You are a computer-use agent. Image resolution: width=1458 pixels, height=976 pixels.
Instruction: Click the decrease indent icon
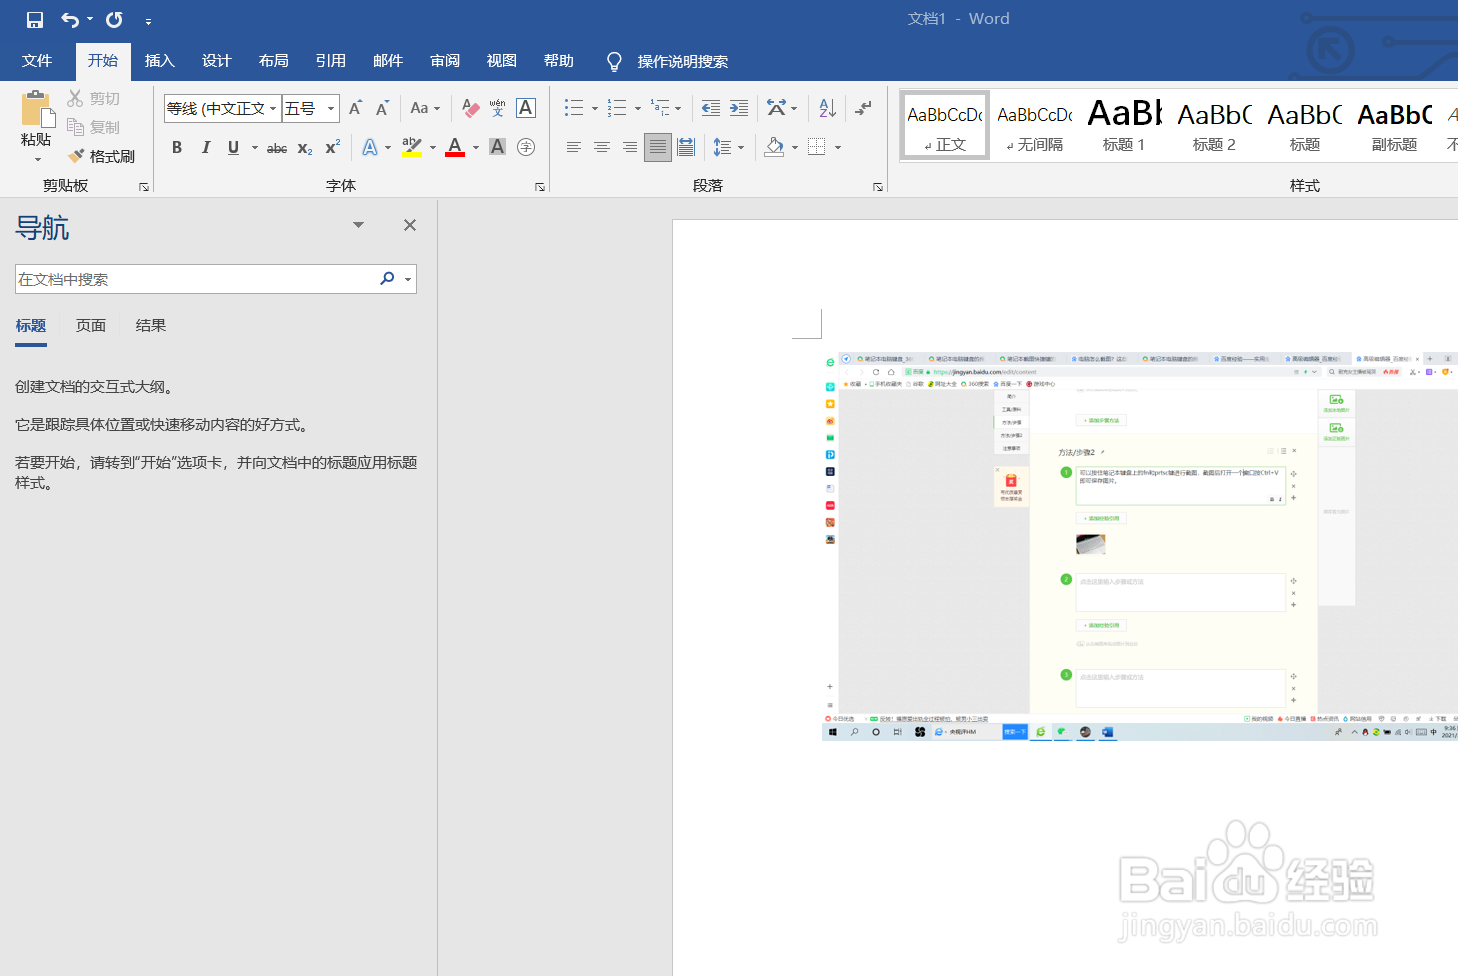click(x=711, y=108)
